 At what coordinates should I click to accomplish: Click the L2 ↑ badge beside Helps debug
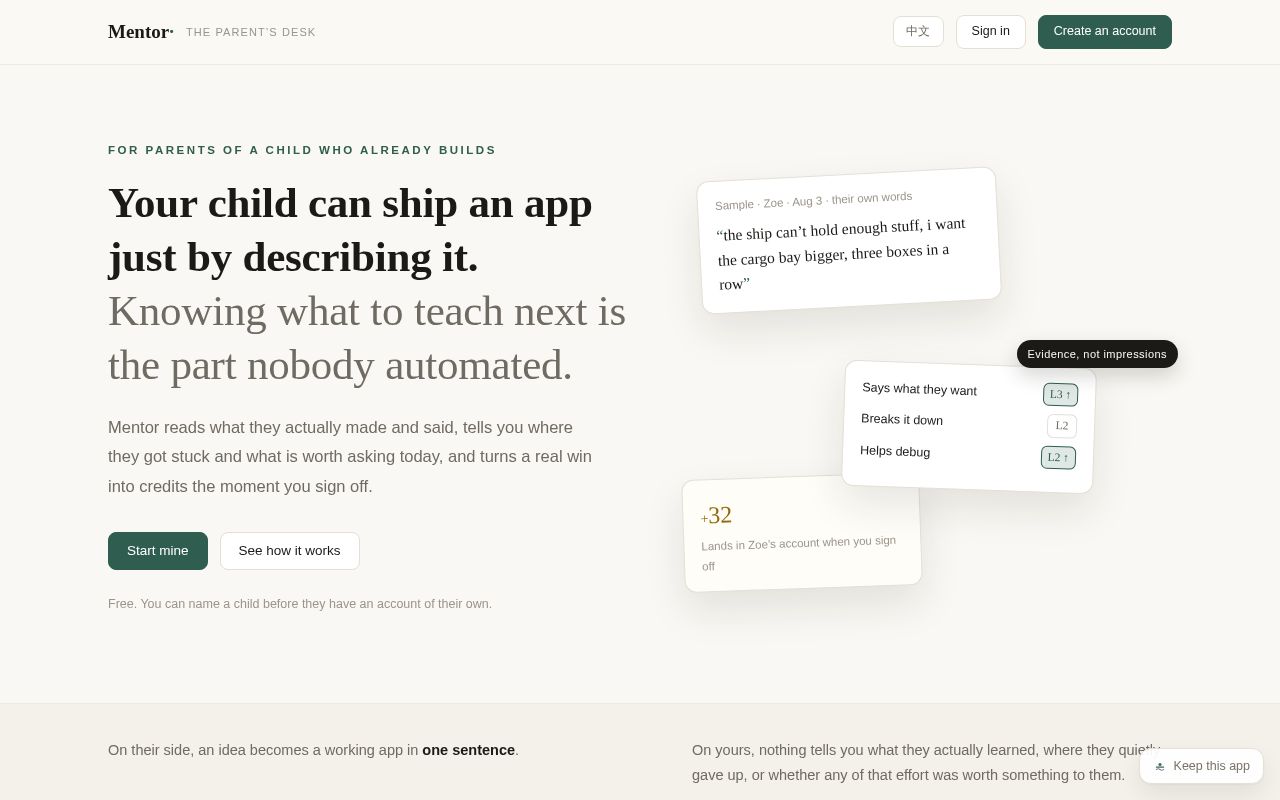[x=1058, y=458]
